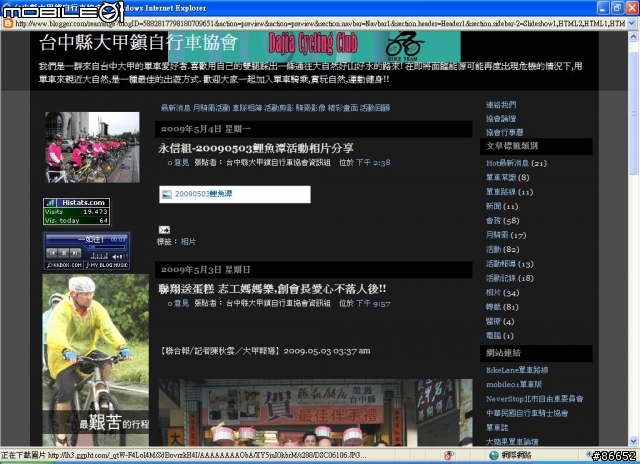Open the 單車常識 (8) label
The width and height of the screenshot is (640, 464).
(507, 177)
